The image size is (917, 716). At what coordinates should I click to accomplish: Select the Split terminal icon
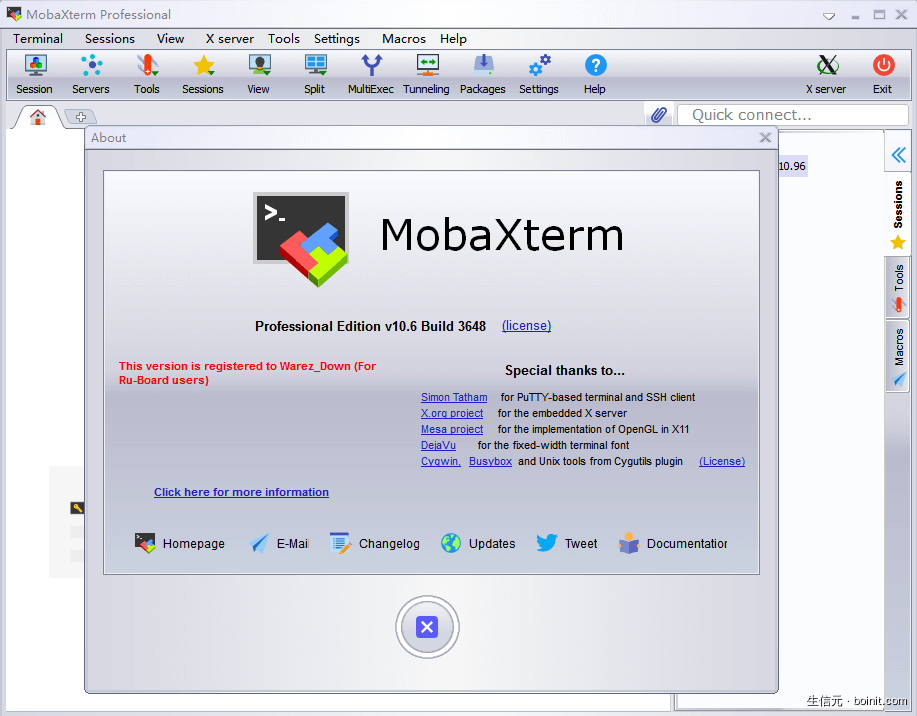pos(315,74)
